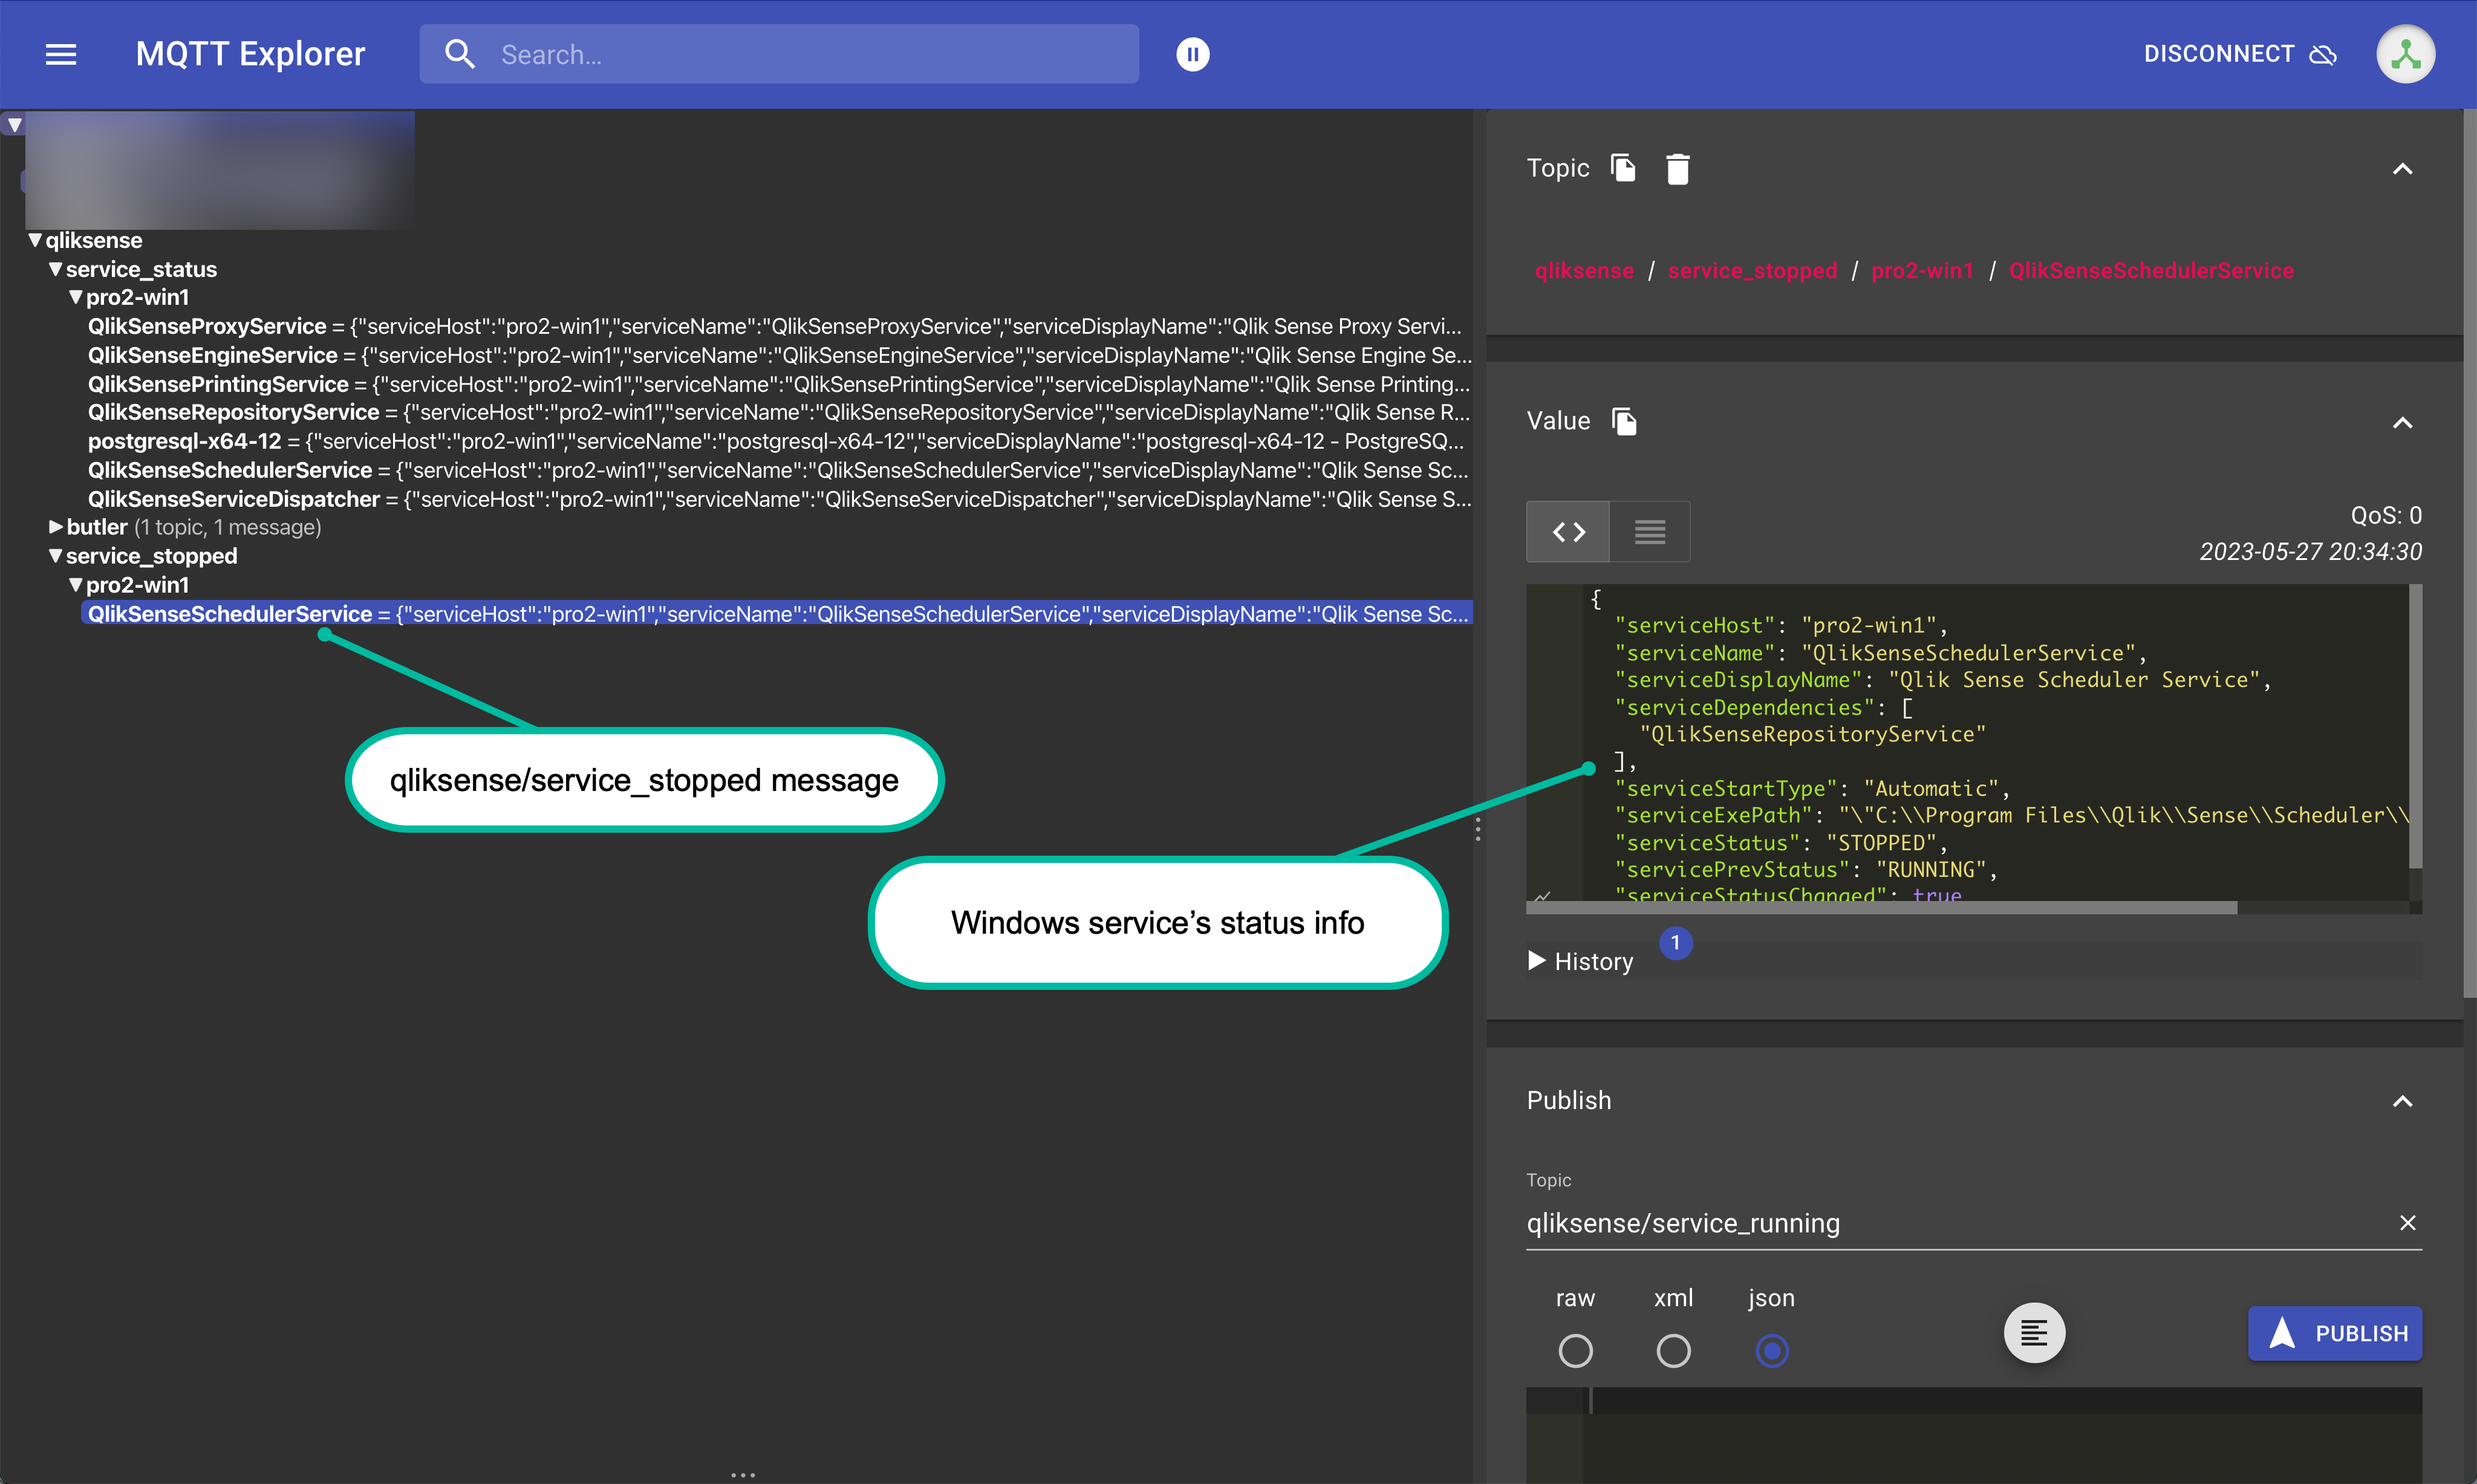The width and height of the screenshot is (2477, 1484).
Task: Select the xml publish format
Action: pos(1674,1351)
